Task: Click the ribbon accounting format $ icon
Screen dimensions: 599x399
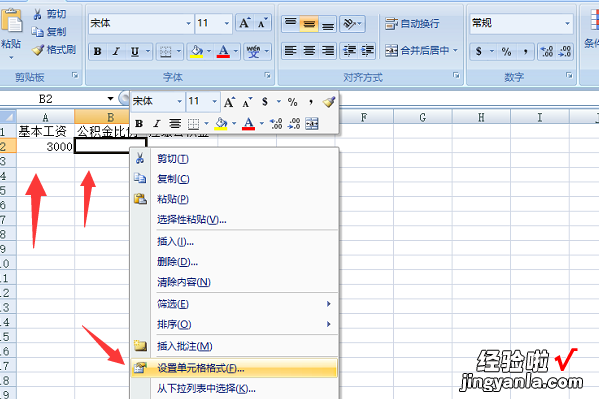Action: point(479,52)
